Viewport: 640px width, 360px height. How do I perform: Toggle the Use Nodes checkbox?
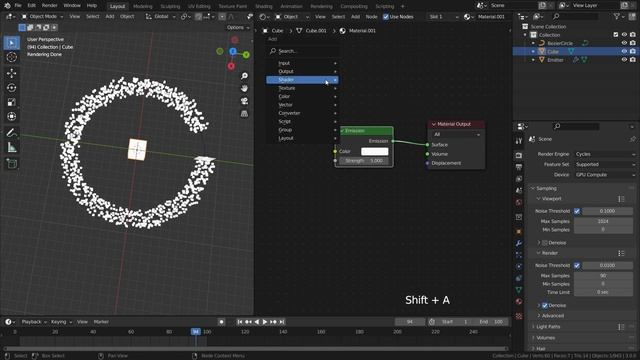click(386, 17)
